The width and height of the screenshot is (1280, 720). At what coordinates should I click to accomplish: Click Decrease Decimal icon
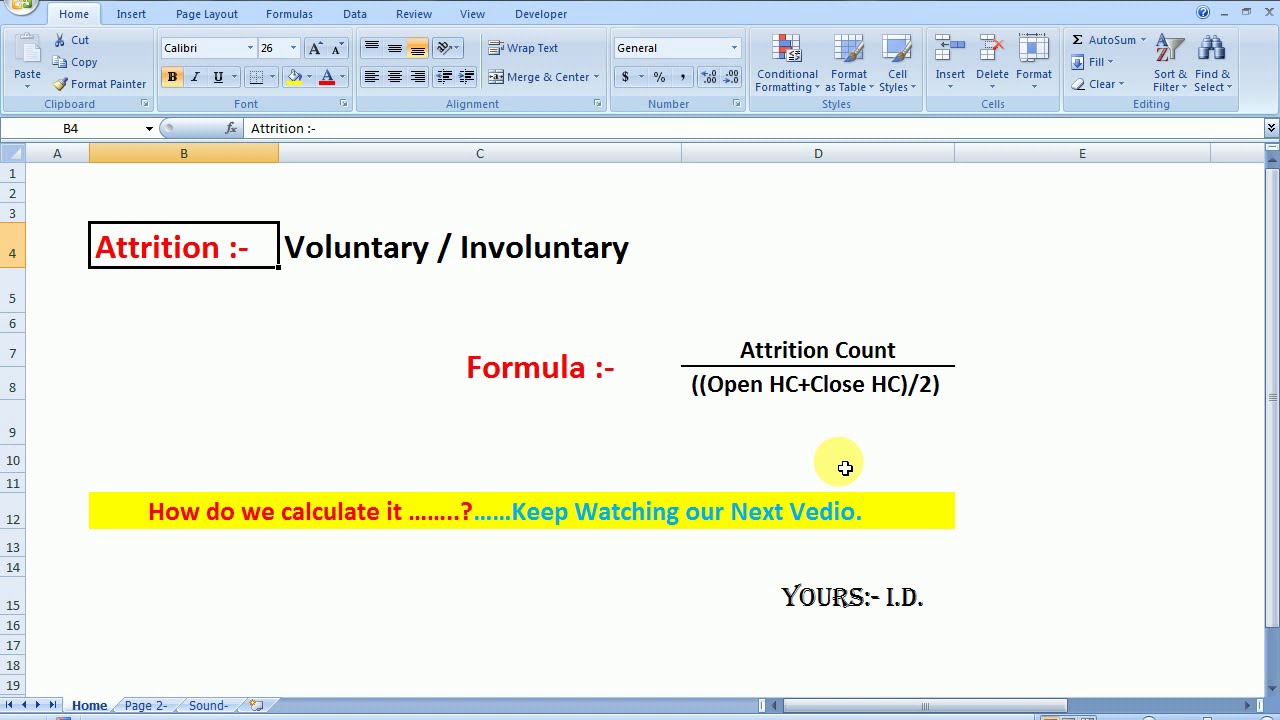coord(732,77)
